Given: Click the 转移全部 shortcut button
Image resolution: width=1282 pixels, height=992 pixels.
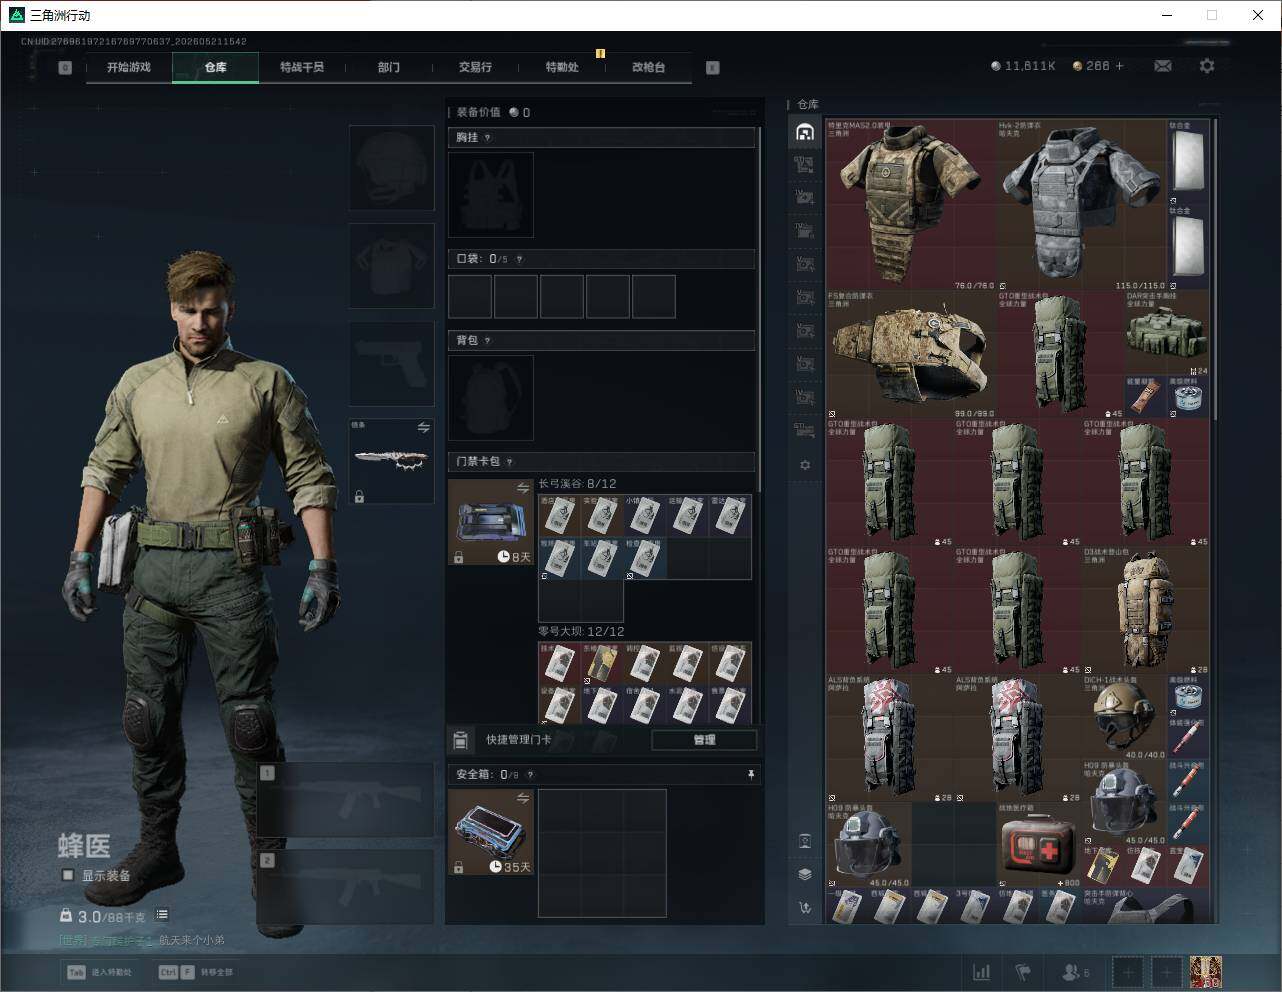Looking at the screenshot, I should pos(195,972).
